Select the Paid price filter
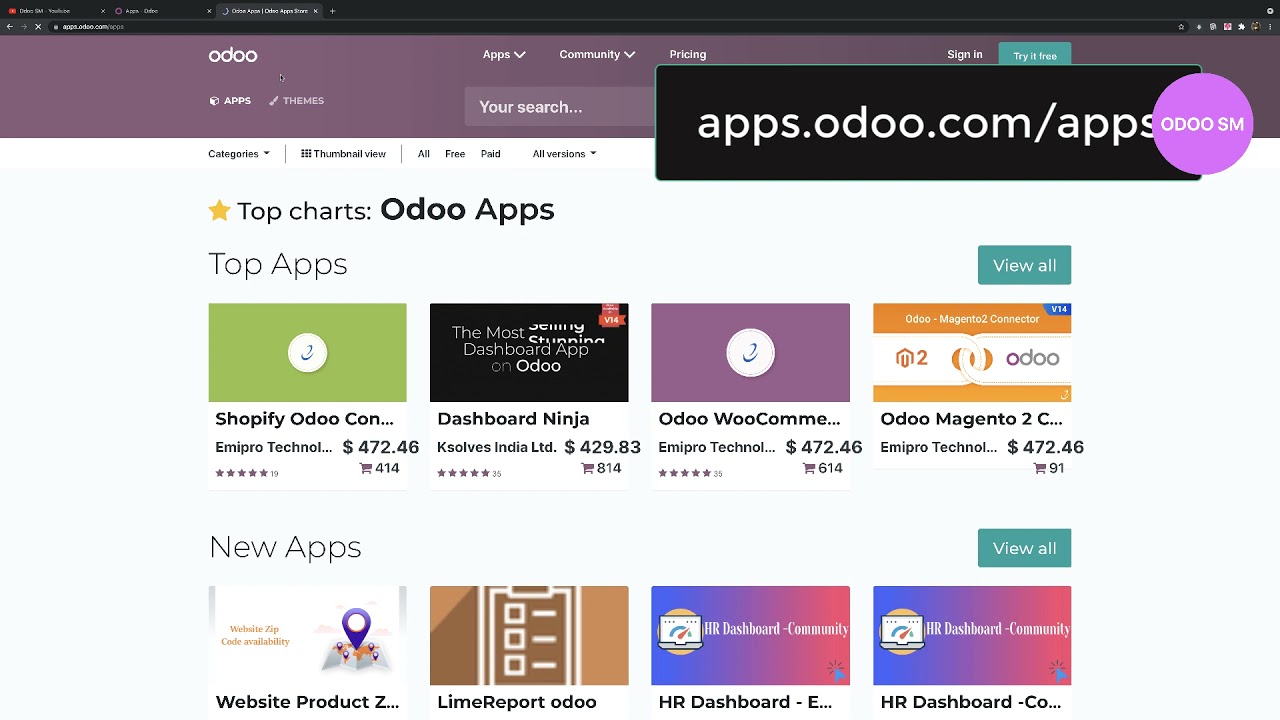The width and height of the screenshot is (1280, 720). (x=490, y=154)
